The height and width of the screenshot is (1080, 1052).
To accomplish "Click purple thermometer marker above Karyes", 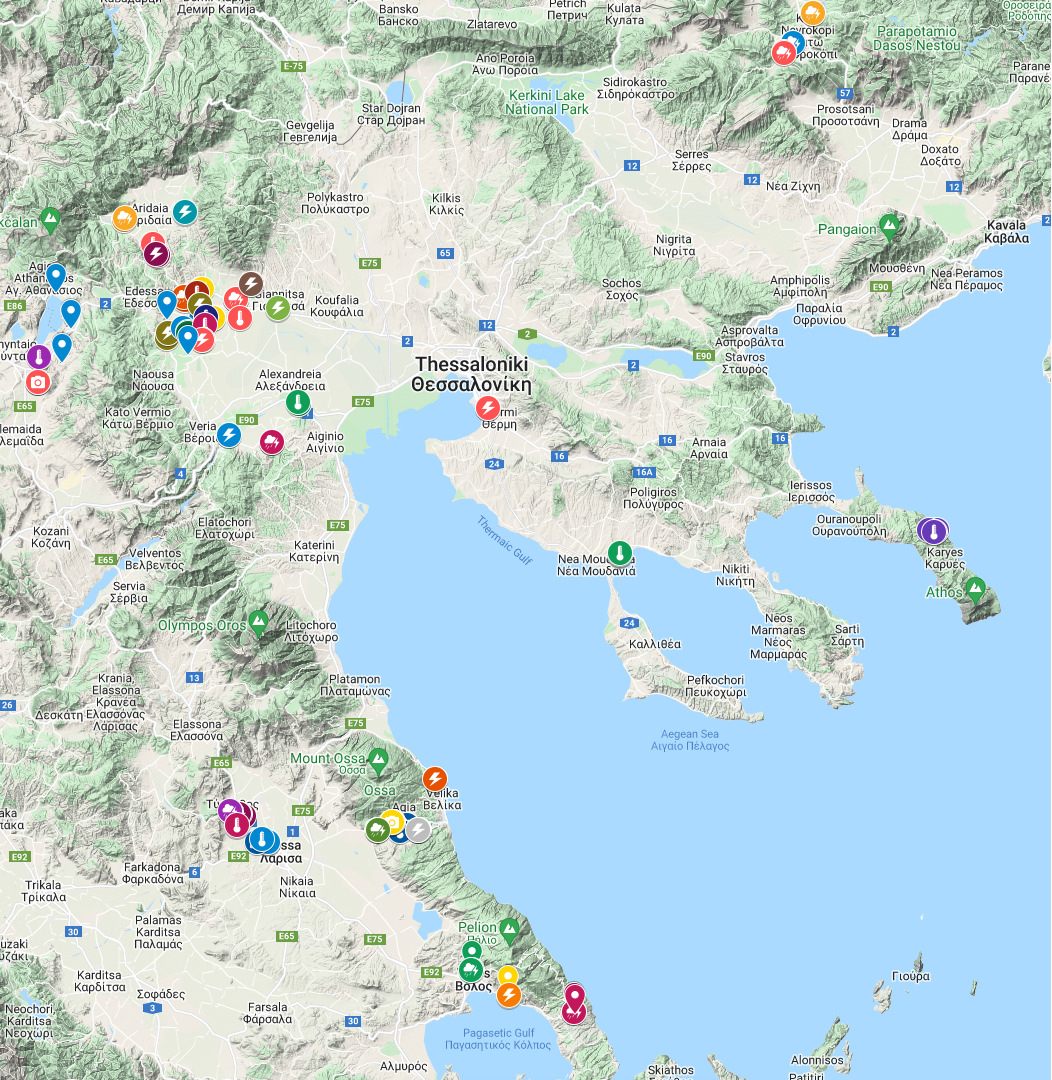I will tap(934, 531).
